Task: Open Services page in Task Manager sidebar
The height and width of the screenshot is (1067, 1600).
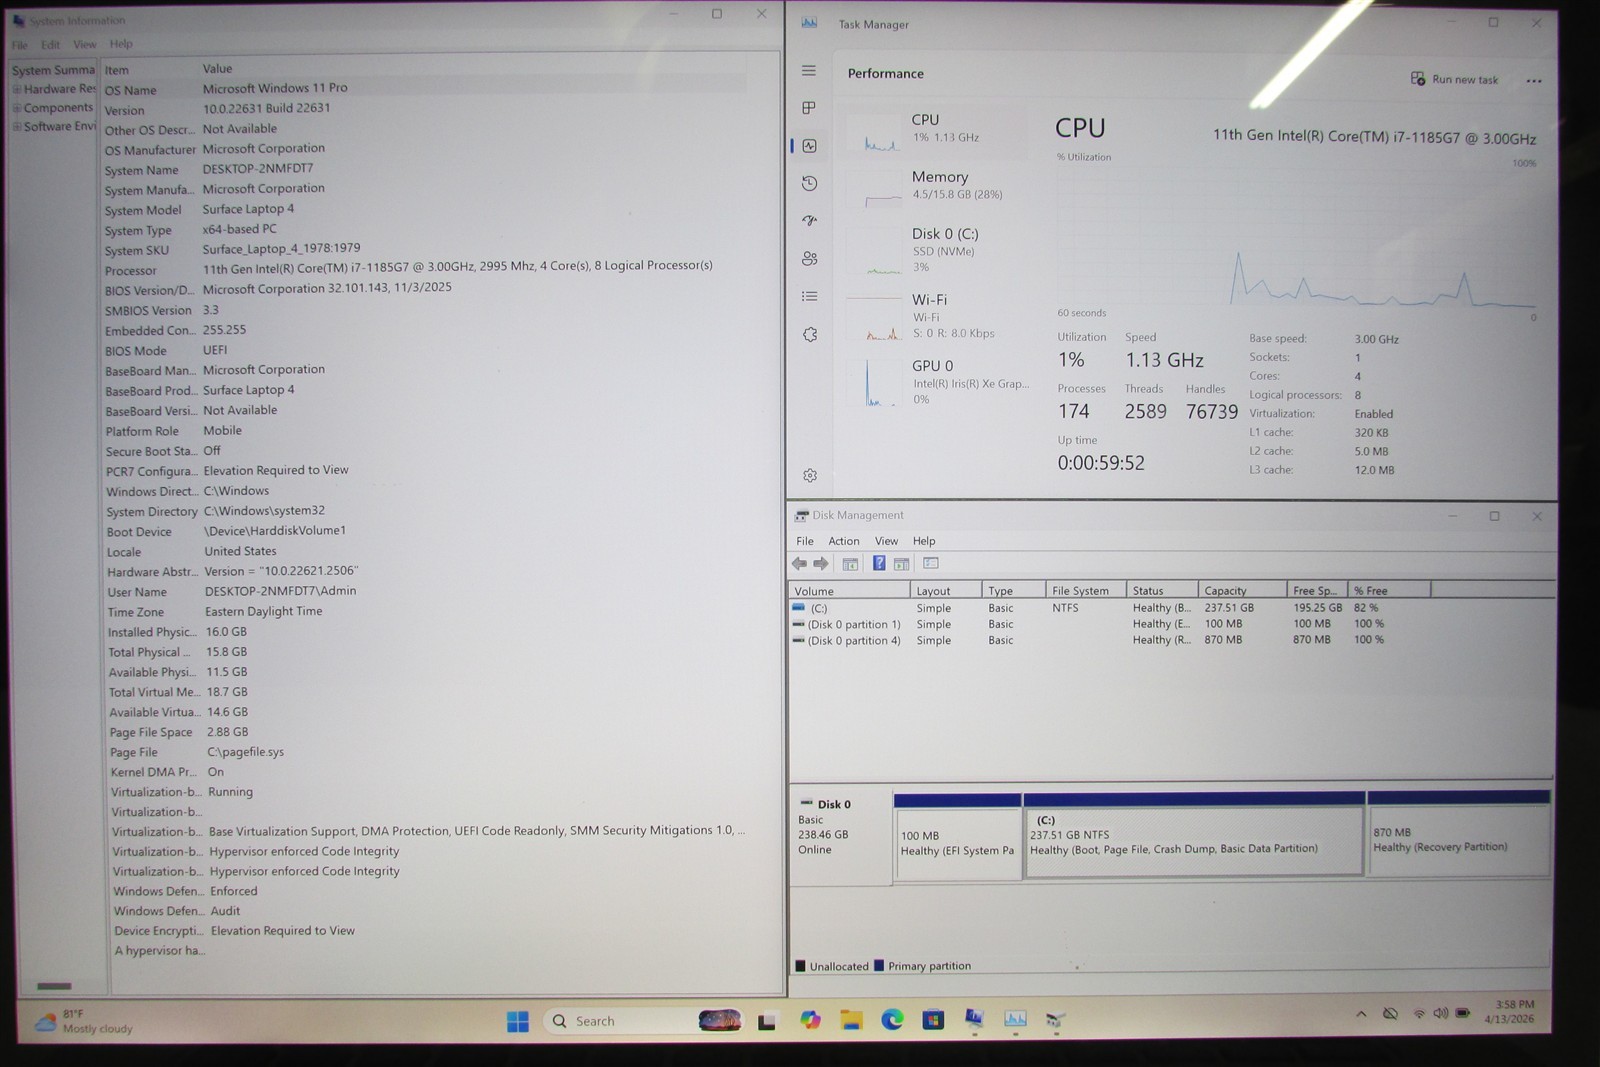Action: coord(810,334)
